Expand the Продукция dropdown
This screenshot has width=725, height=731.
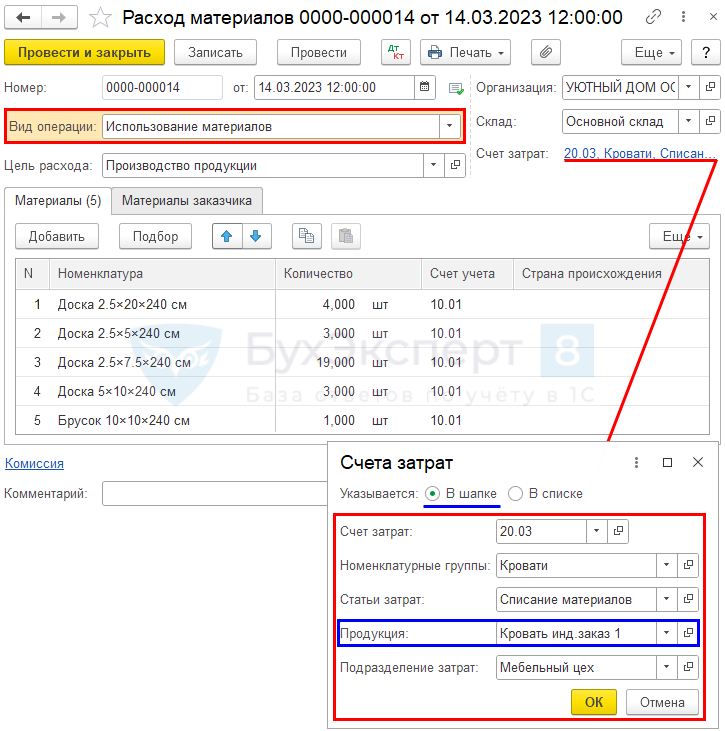click(x=667, y=633)
